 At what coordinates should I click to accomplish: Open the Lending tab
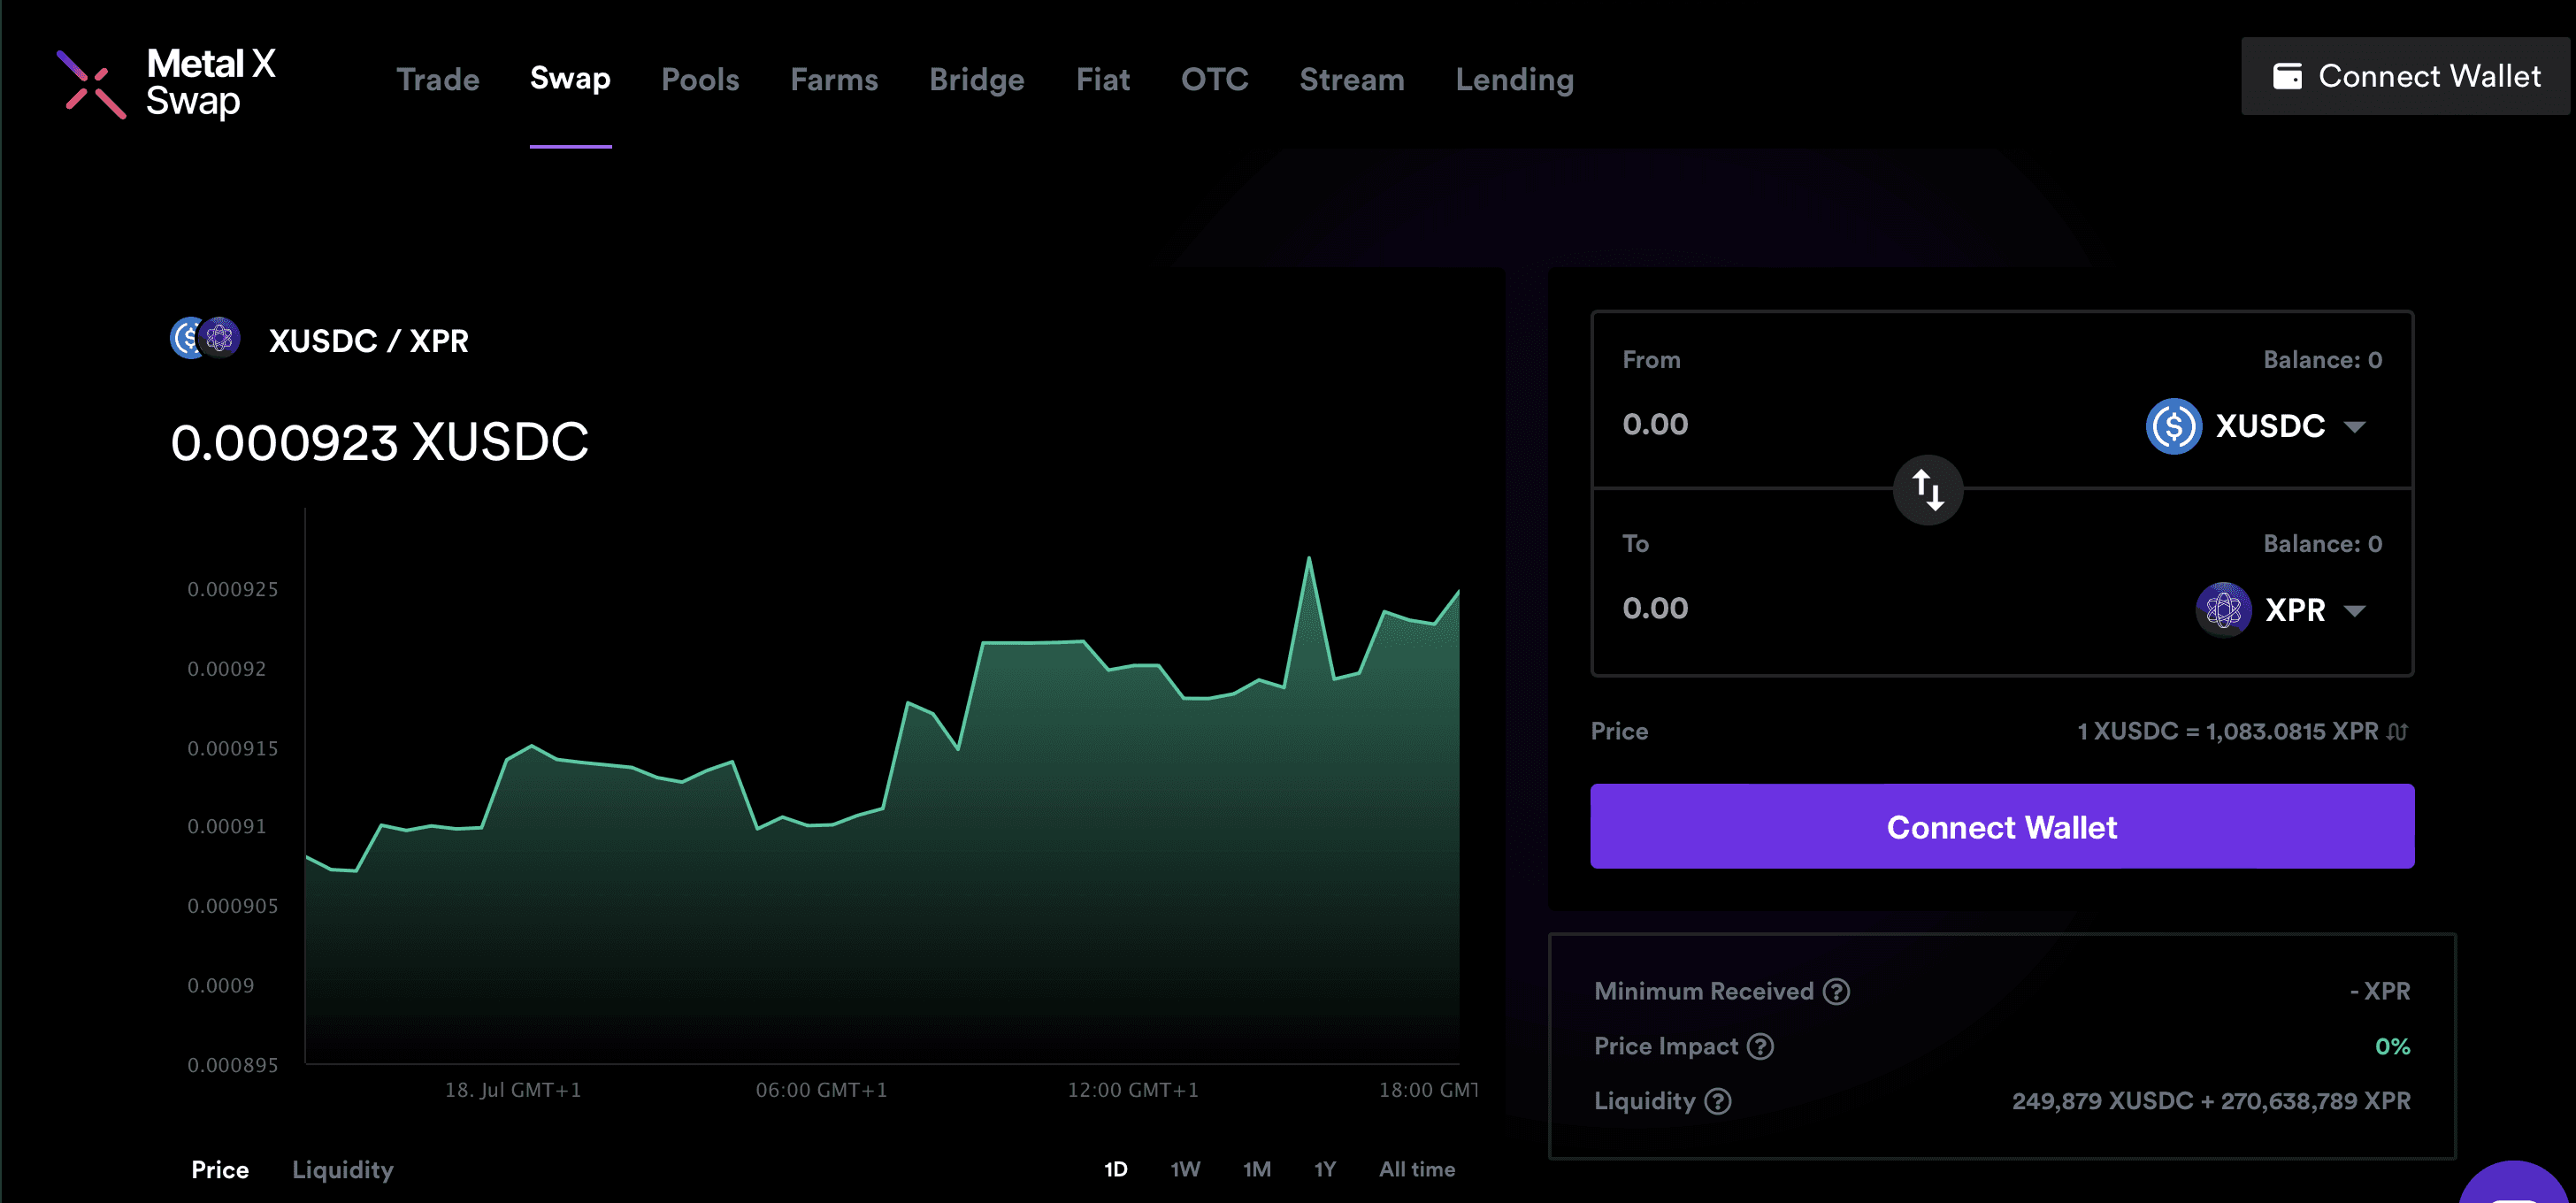coord(1514,79)
